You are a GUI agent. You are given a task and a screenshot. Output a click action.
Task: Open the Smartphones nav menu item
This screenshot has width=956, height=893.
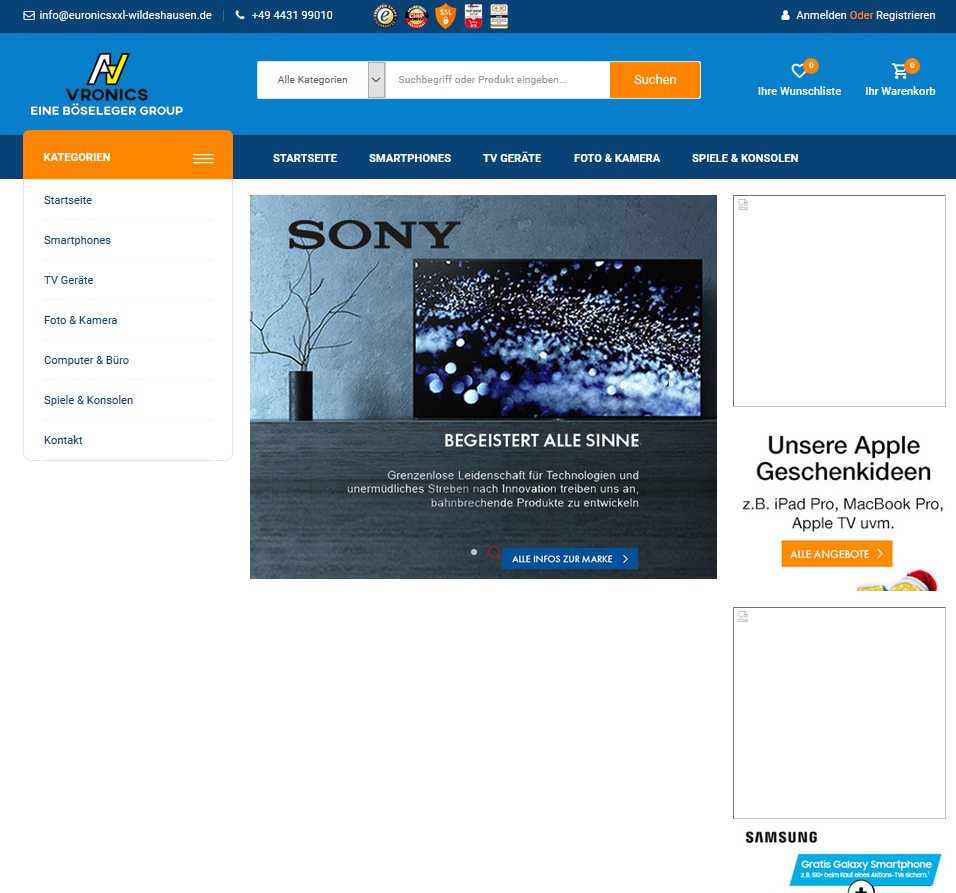(x=410, y=158)
